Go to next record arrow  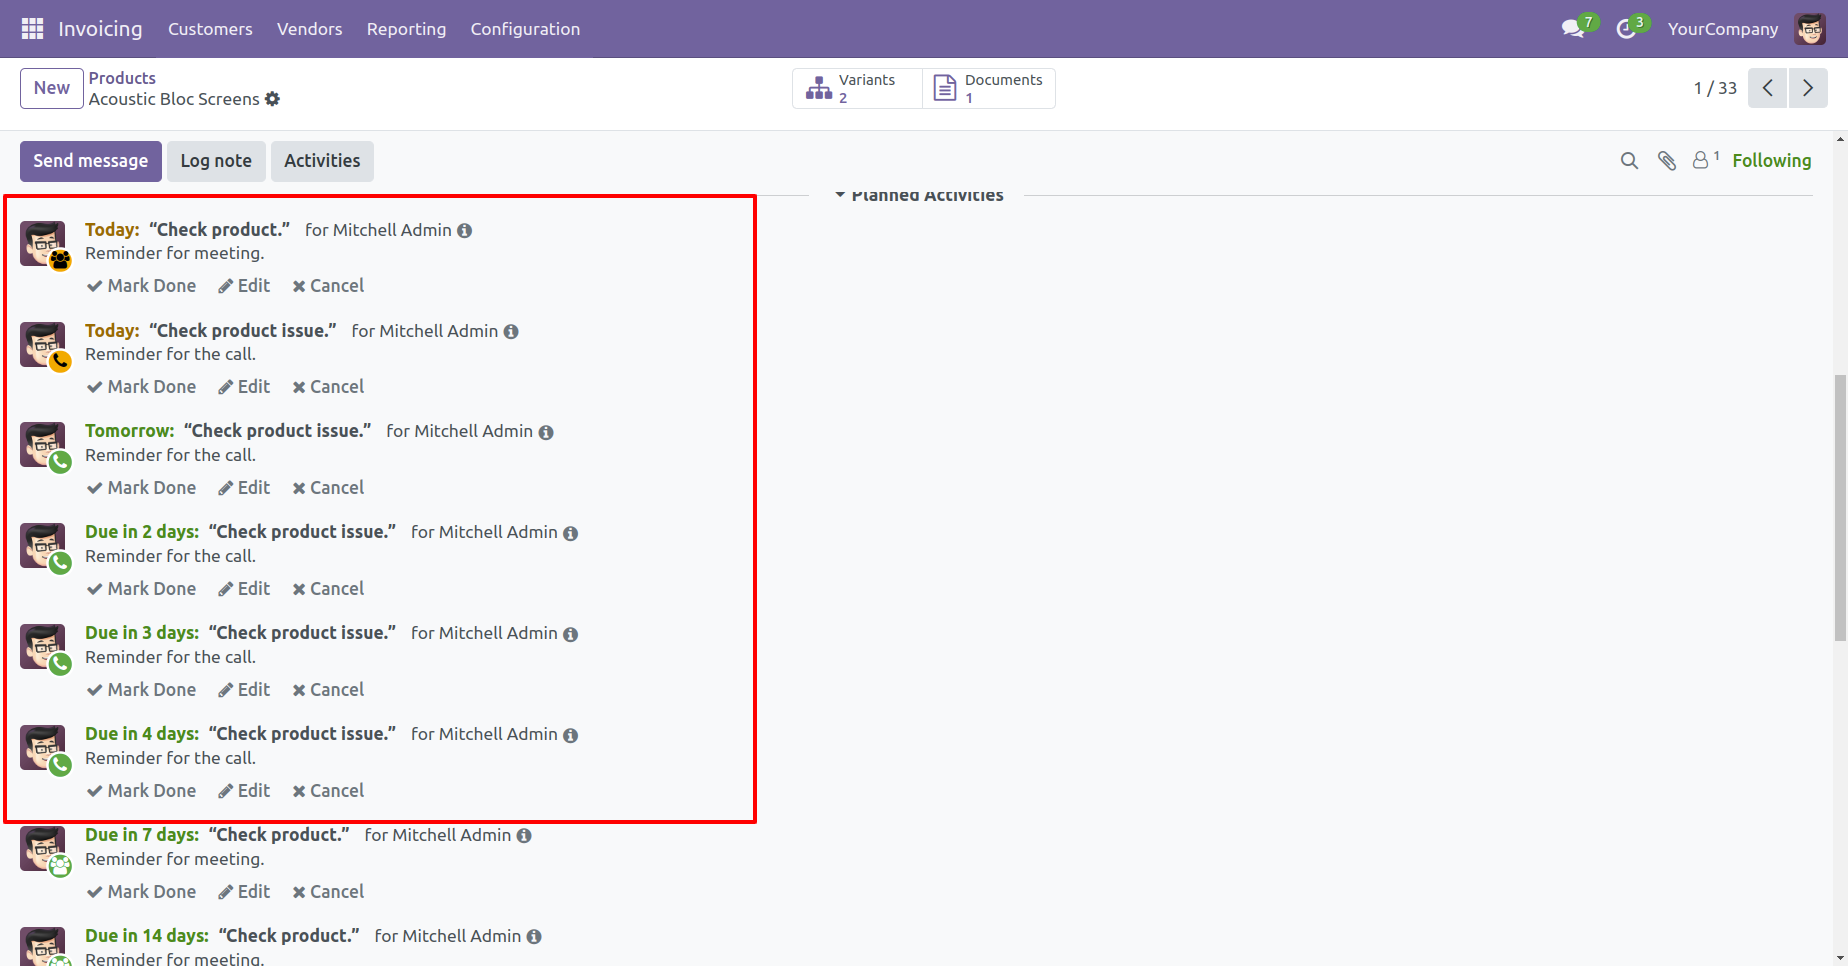point(1808,88)
